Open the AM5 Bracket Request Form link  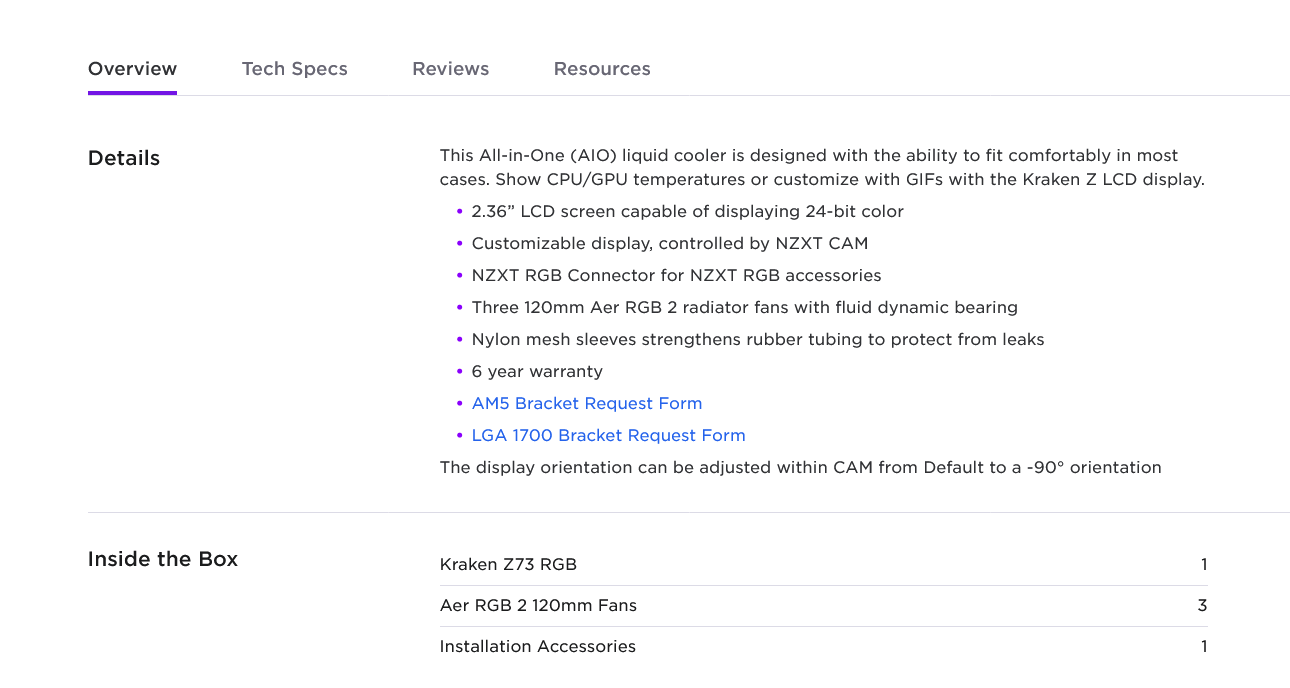[586, 403]
